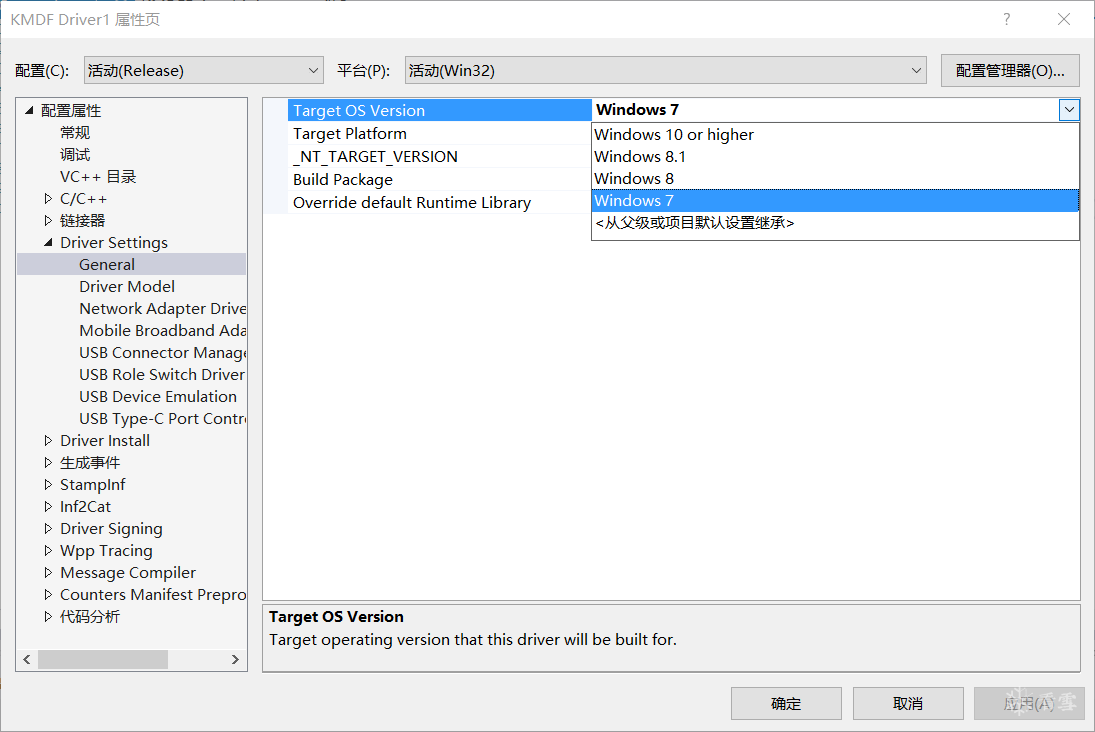Select the _NT_TARGET_VERSION property row

(x=439, y=156)
